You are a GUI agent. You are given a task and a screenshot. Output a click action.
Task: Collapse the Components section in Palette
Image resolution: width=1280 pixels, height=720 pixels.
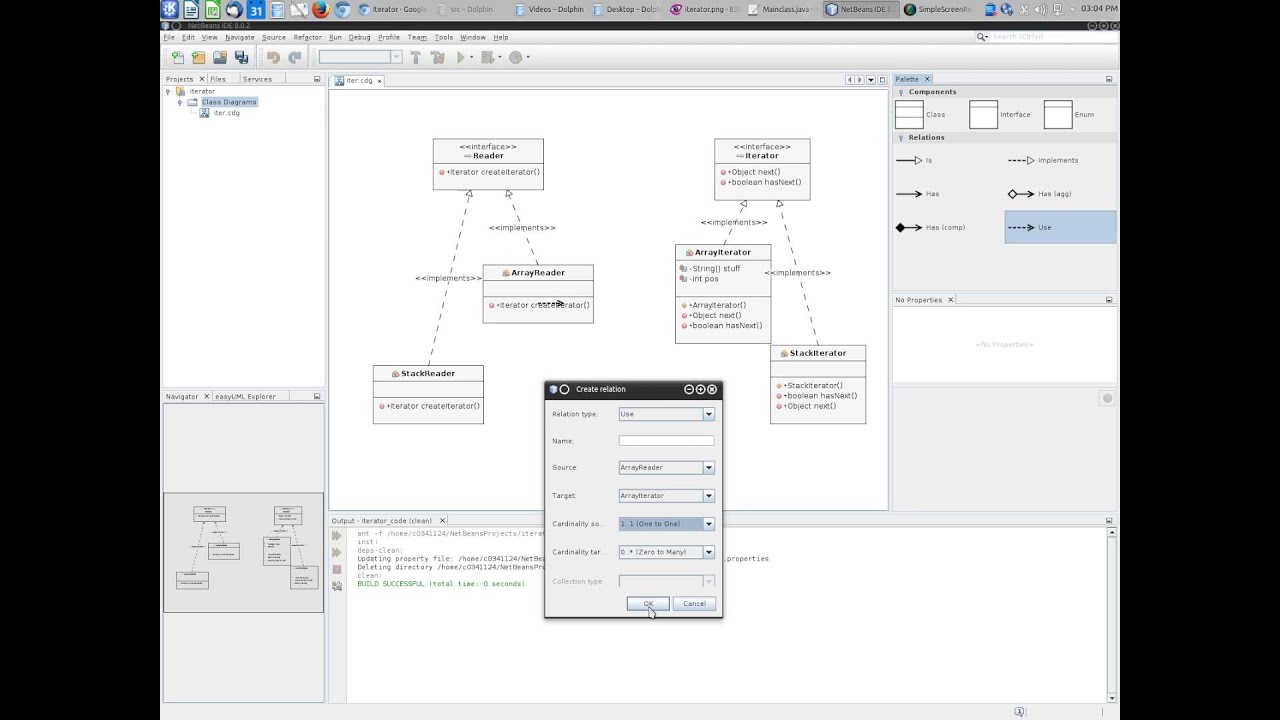(x=901, y=92)
